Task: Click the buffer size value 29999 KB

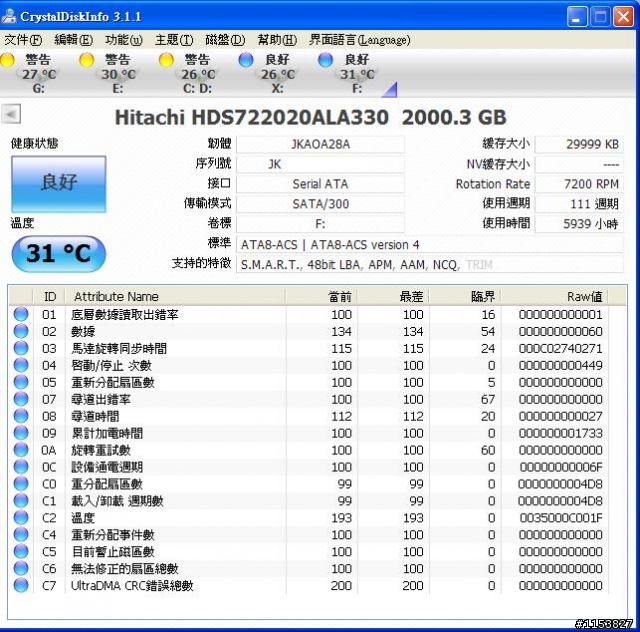Action: 579,145
